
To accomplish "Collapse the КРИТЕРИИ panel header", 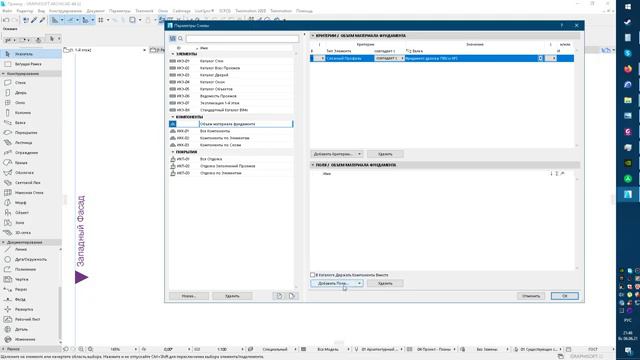I will (313, 36).
